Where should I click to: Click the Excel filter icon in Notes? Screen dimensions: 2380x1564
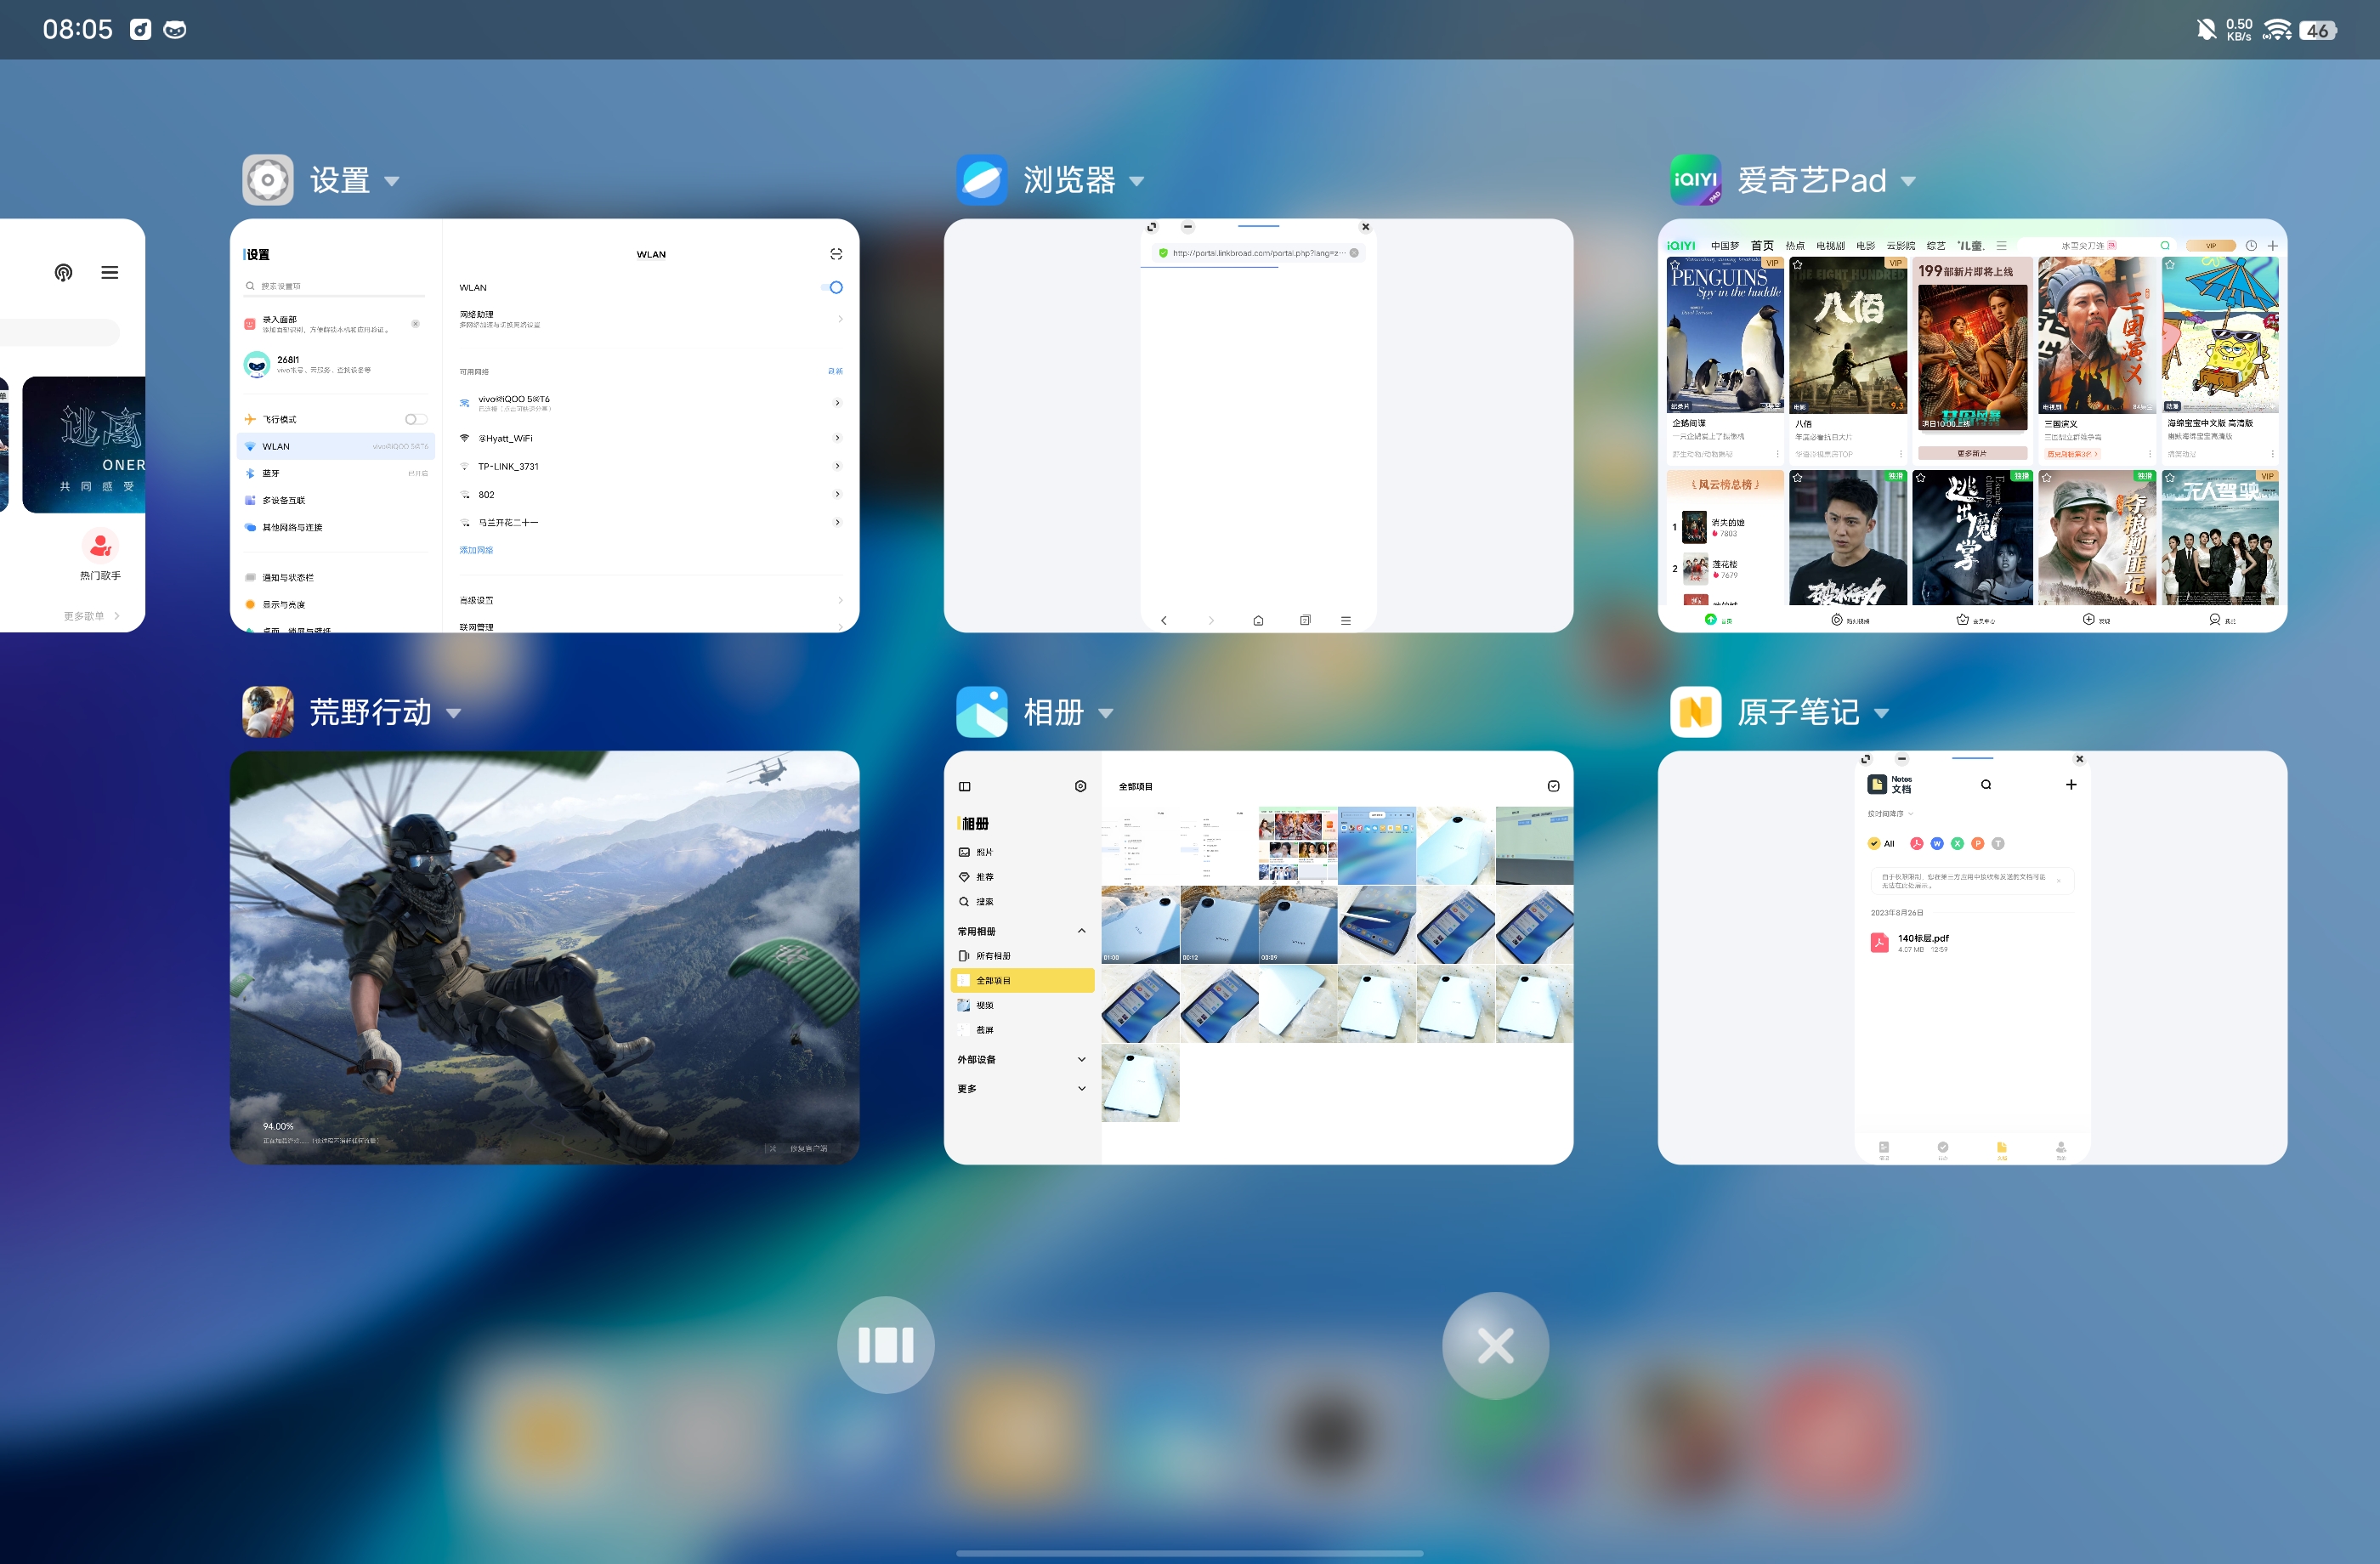tap(1957, 844)
